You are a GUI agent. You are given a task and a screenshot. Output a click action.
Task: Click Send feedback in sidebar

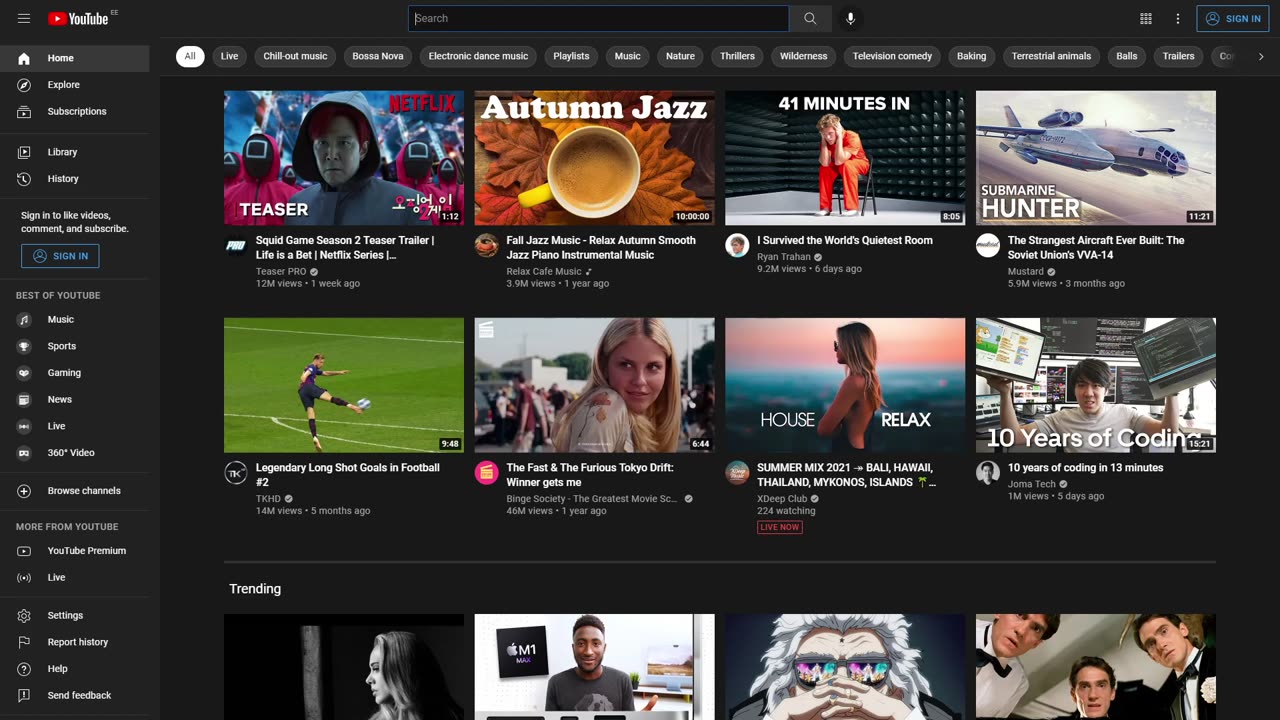pyautogui.click(x=75, y=695)
